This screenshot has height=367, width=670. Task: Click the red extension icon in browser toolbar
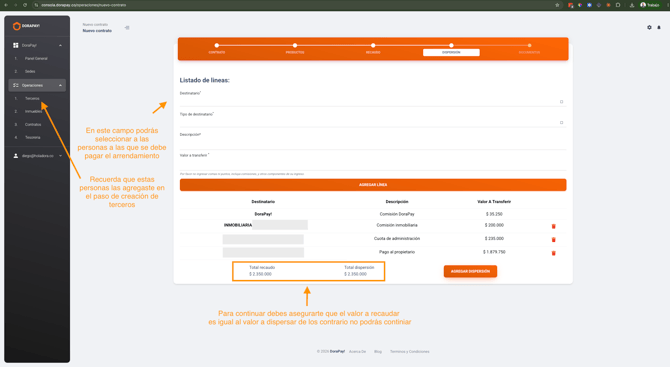coord(570,5)
